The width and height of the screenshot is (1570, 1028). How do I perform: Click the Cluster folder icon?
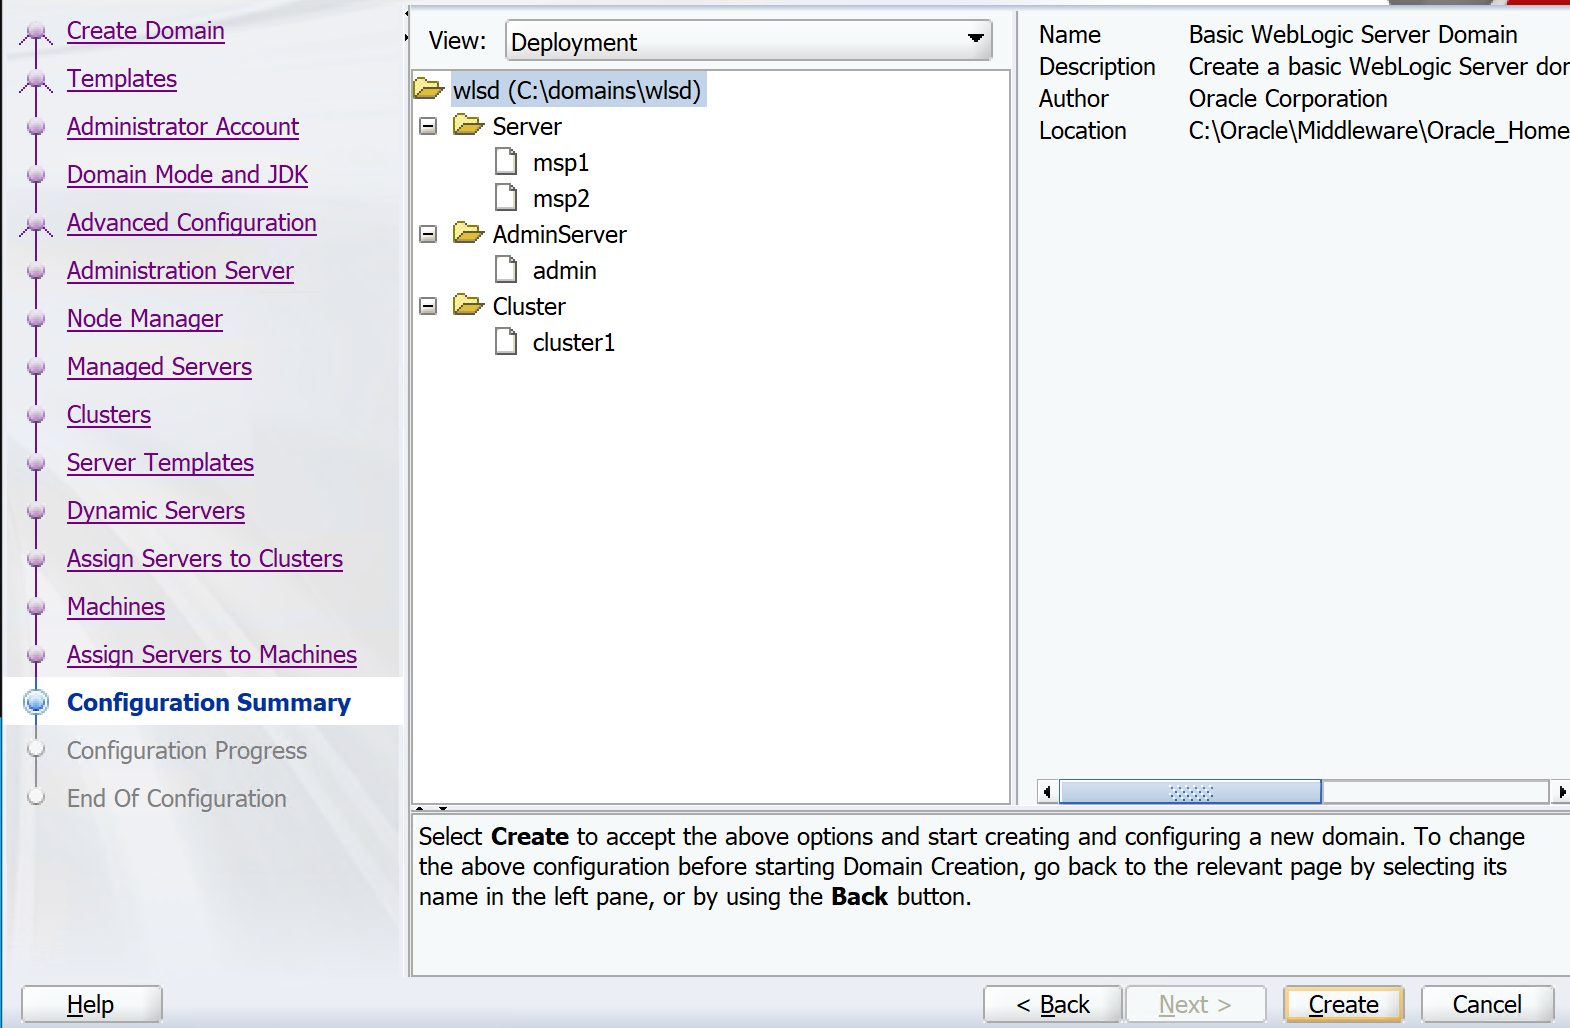[468, 305]
